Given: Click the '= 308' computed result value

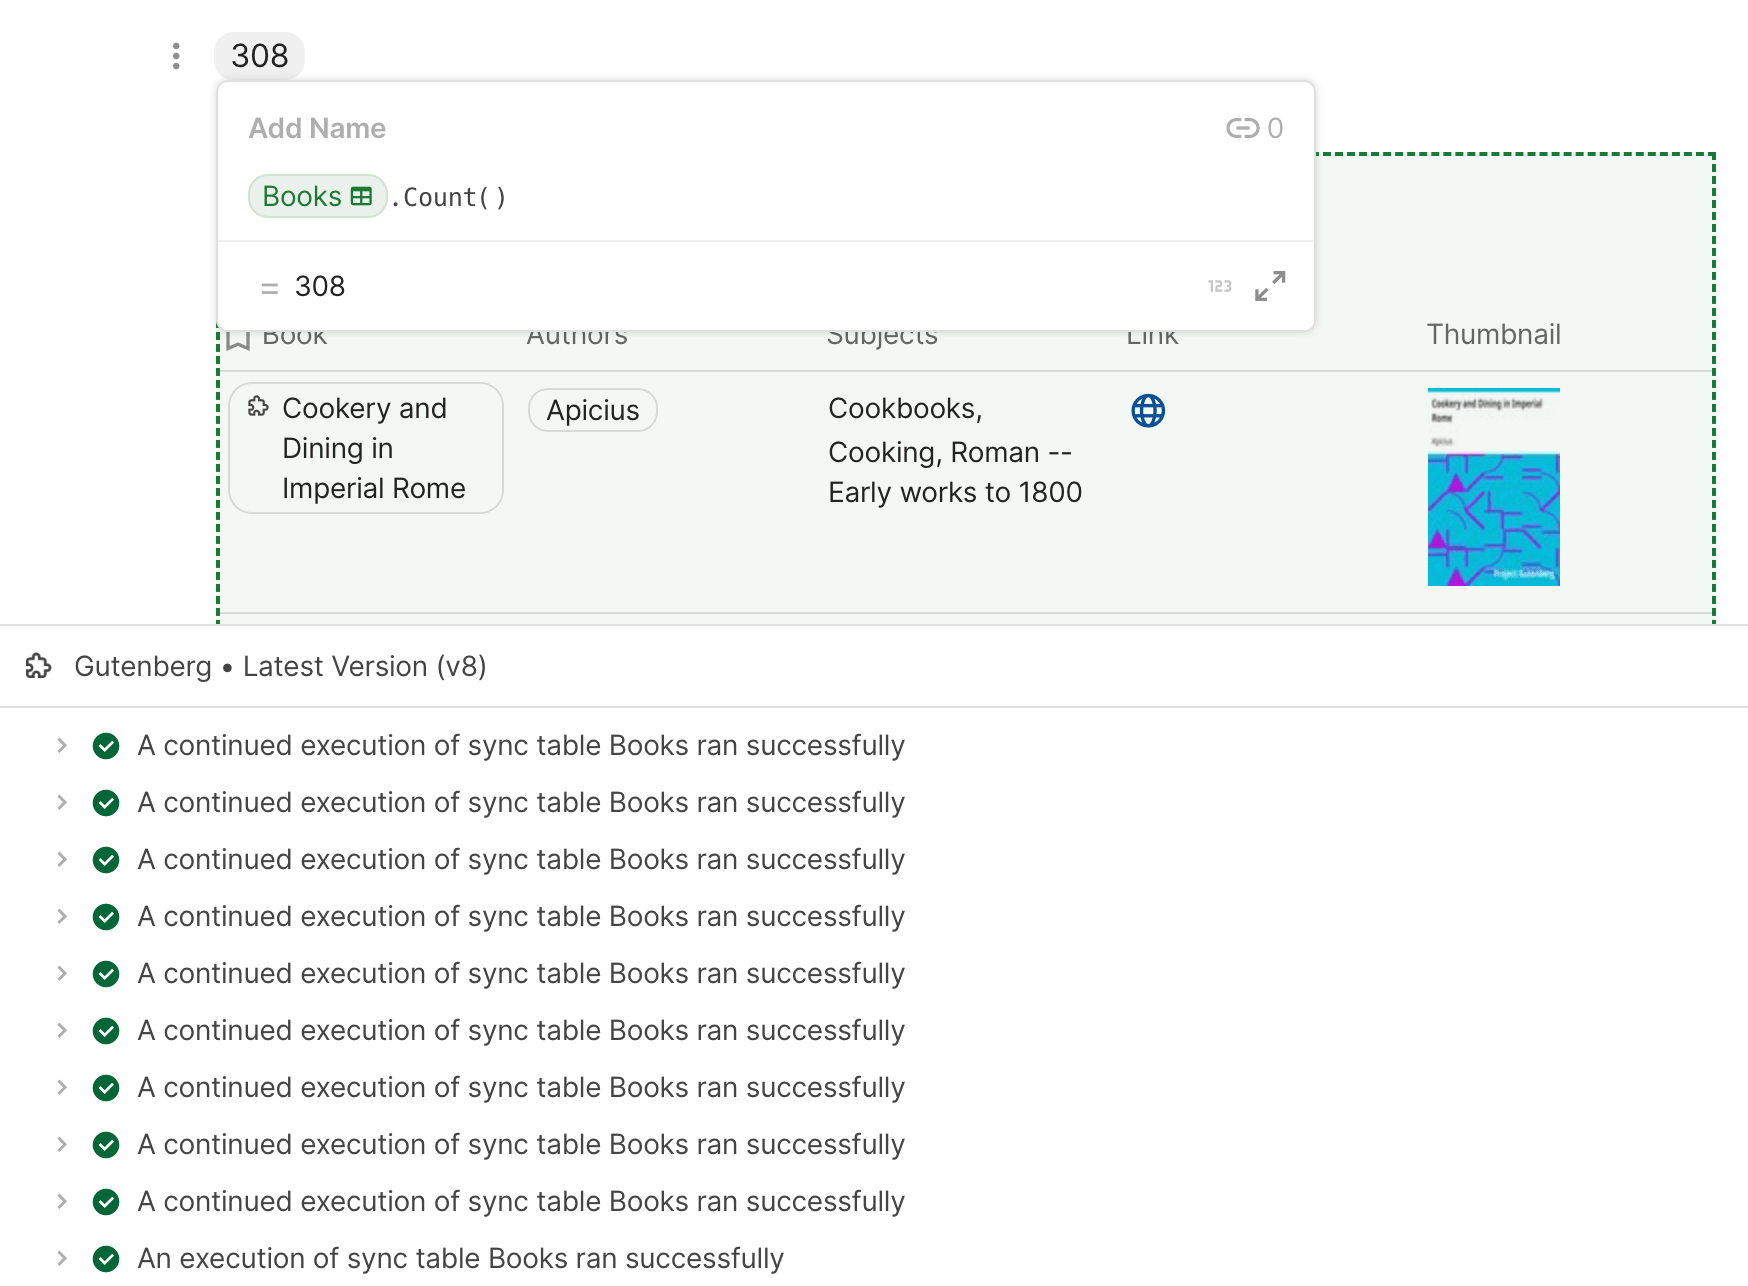Looking at the screenshot, I should click(319, 286).
